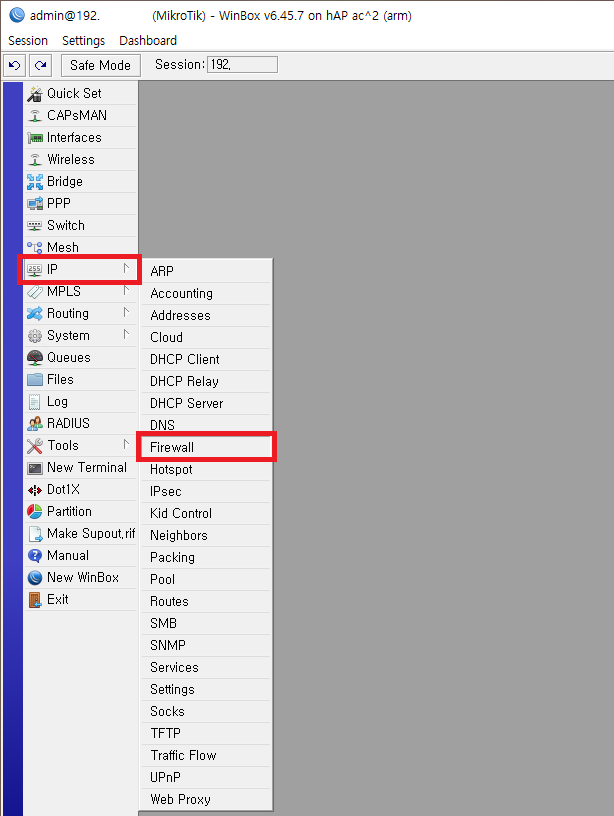Click the Dot1X icon
The image size is (614, 816).
(35, 490)
